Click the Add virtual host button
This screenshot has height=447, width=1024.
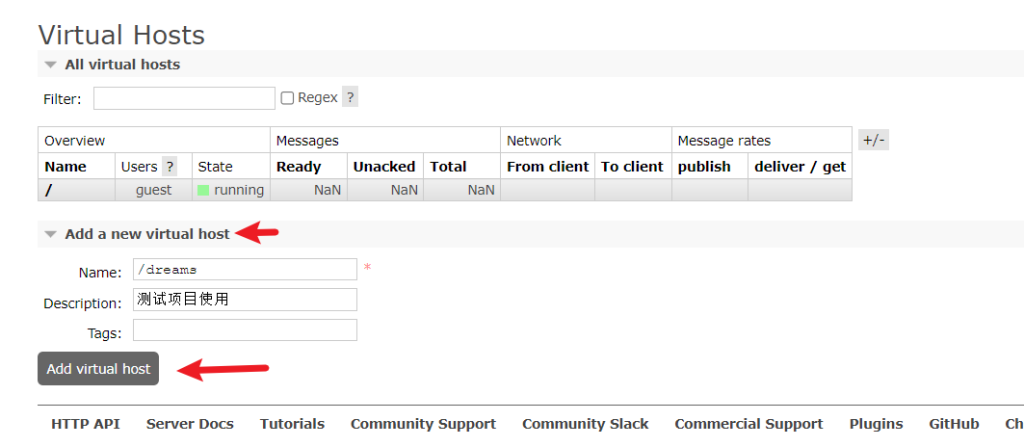pos(98,369)
